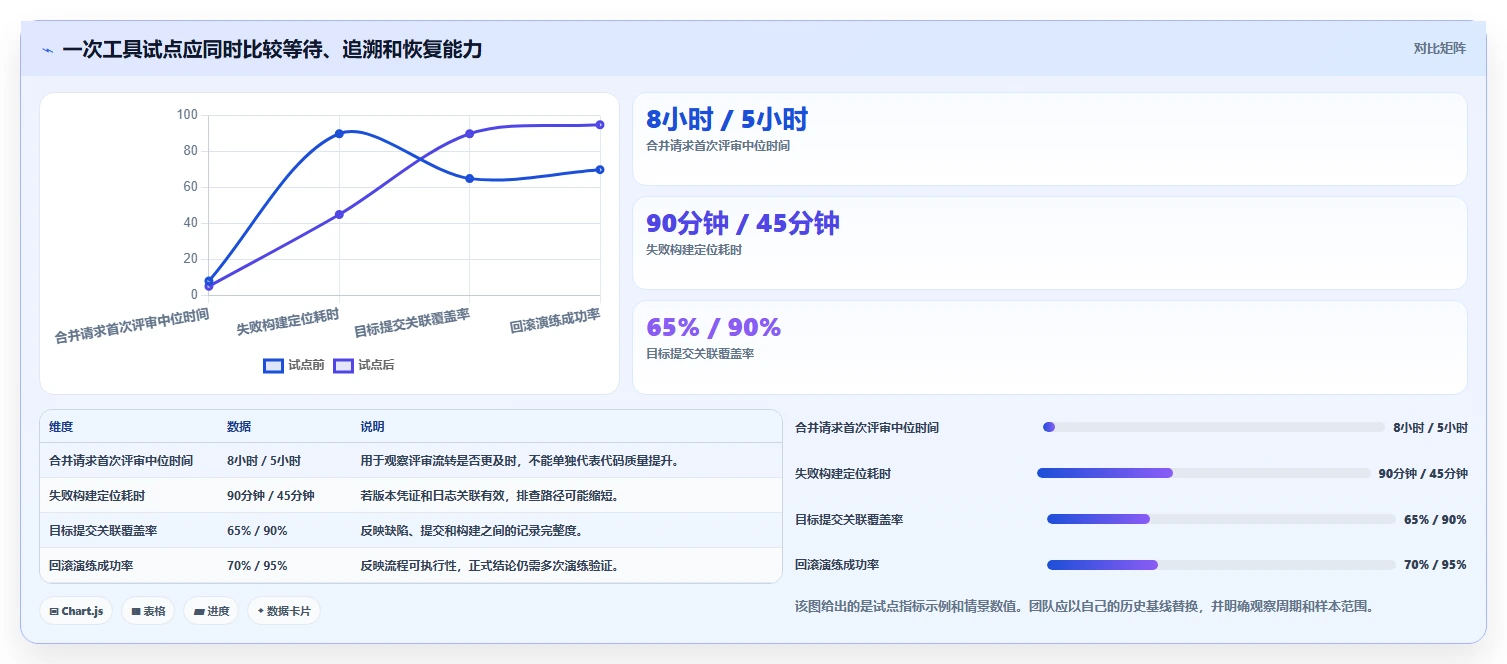Select the 说明 column header
1507x664 pixels.
[x=372, y=427]
